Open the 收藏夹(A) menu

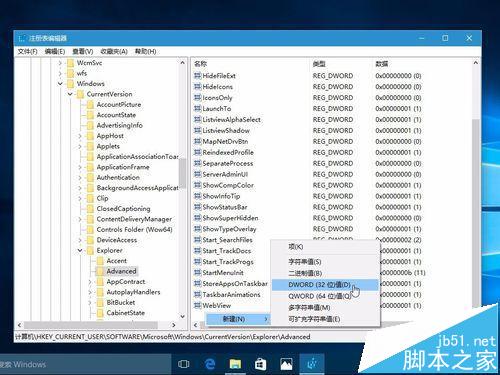(x=114, y=51)
